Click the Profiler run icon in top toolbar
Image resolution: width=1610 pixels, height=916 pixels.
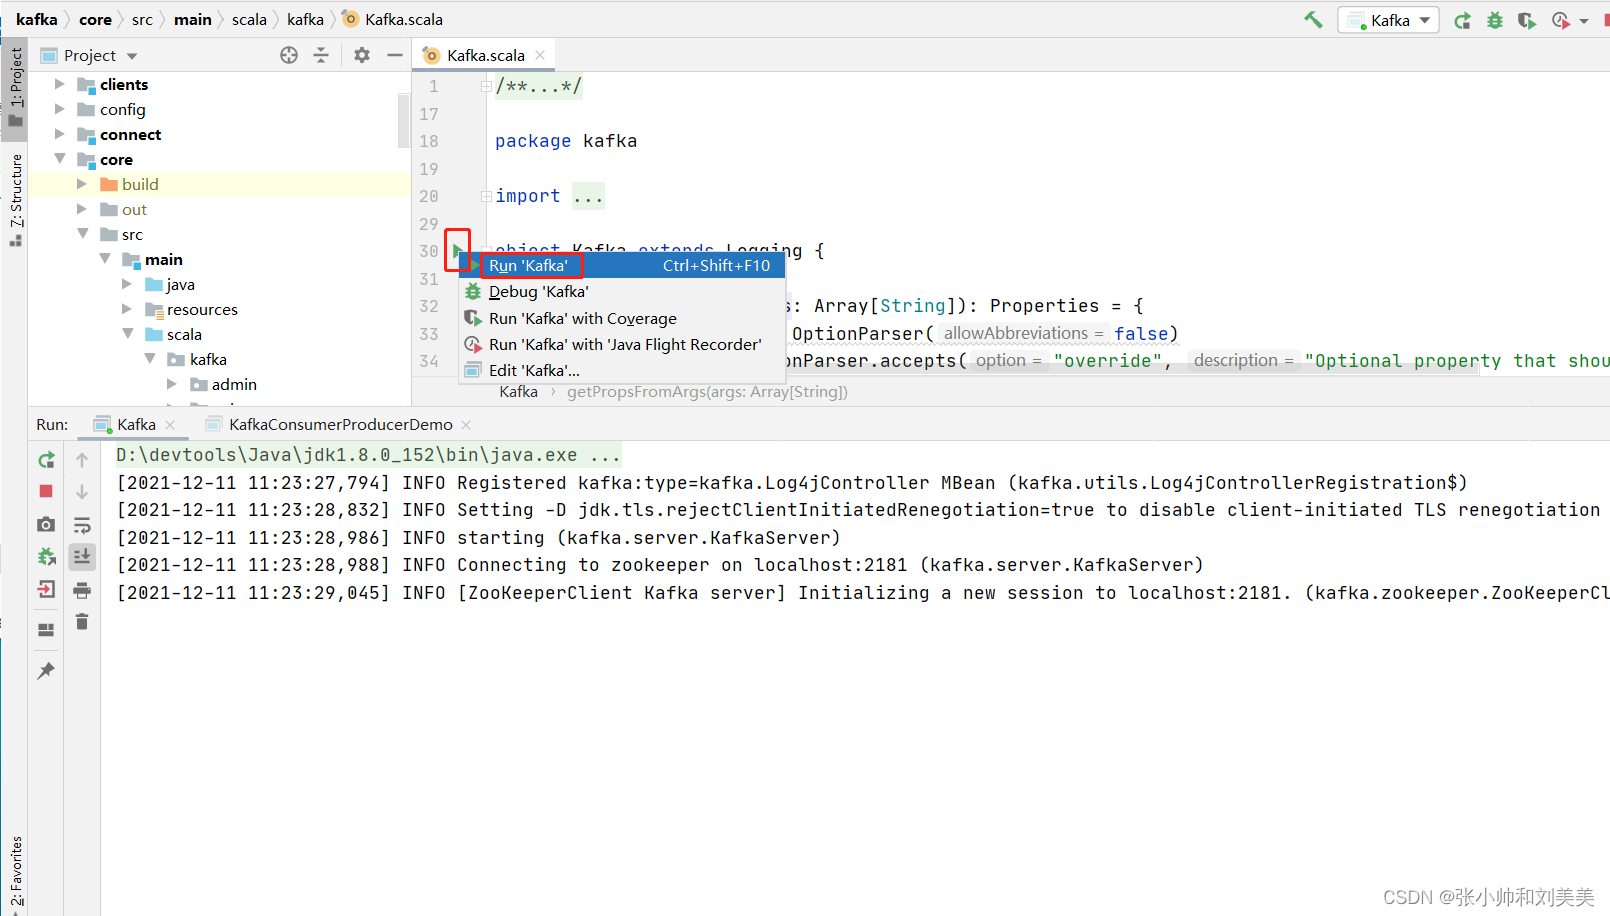[x=1560, y=20]
